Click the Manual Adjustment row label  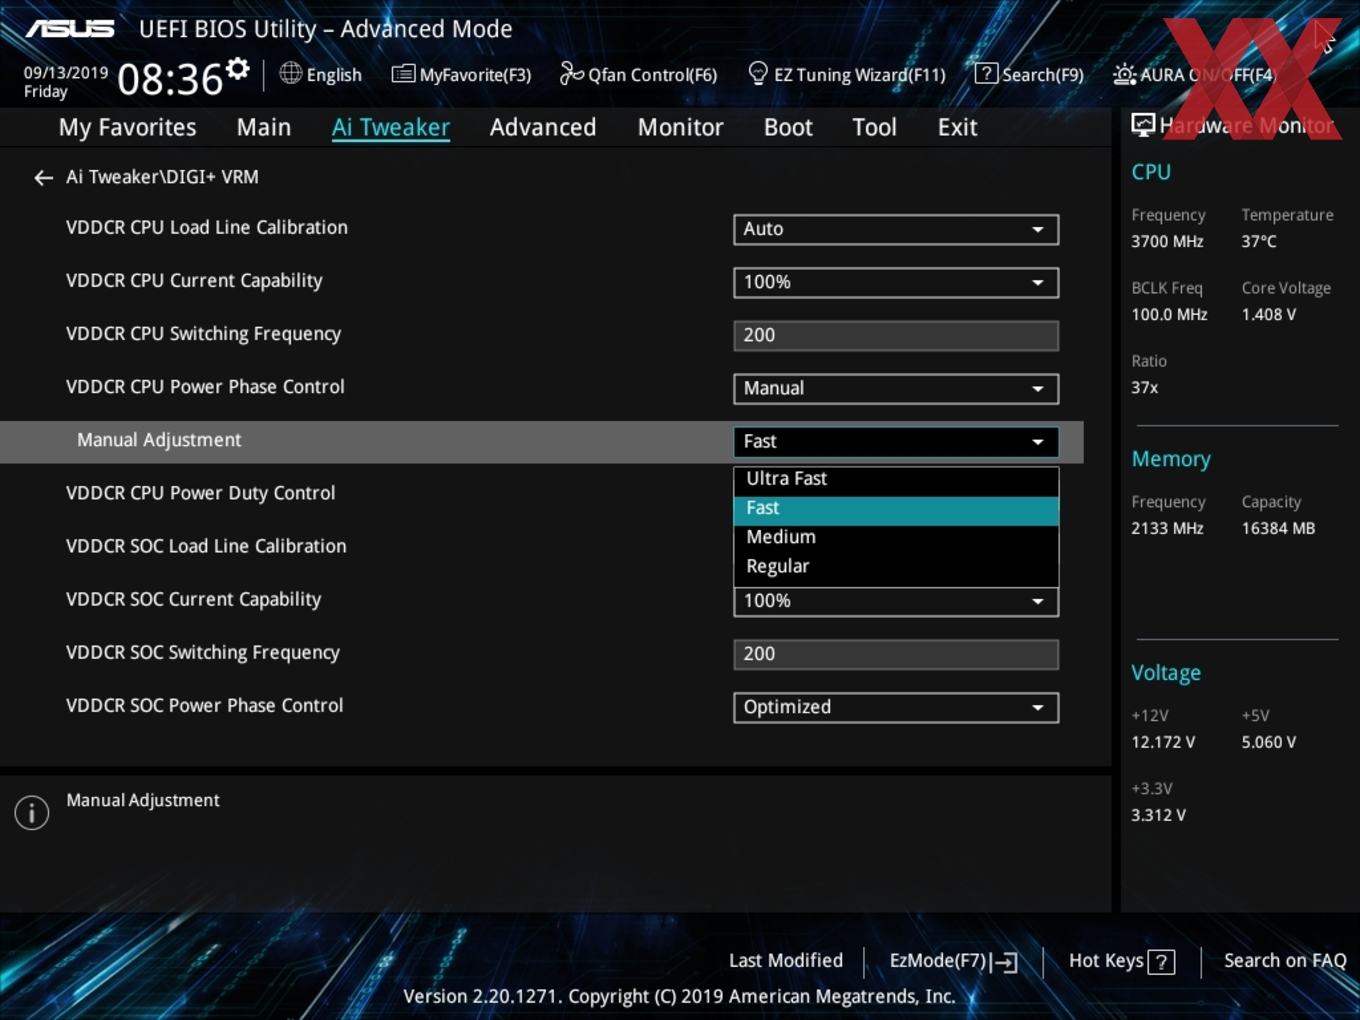[x=159, y=440]
